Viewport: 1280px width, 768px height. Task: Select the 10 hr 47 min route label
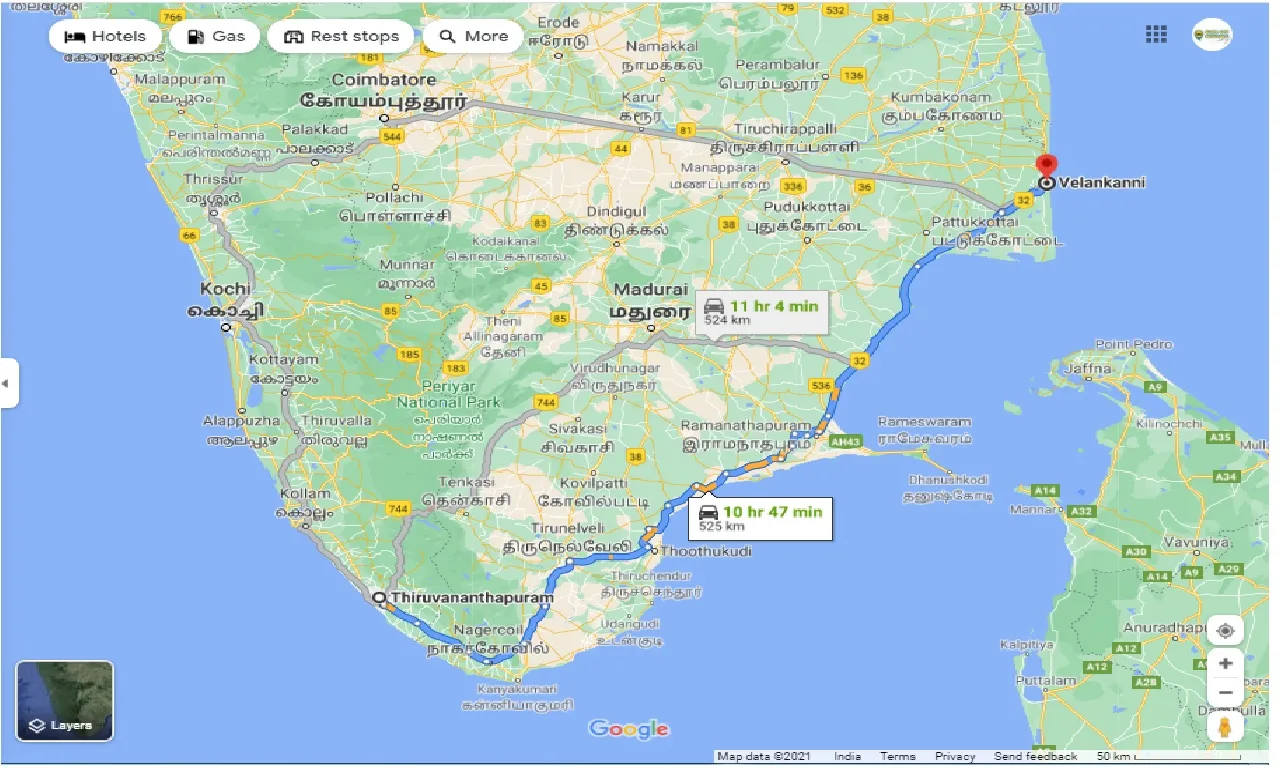pyautogui.click(x=760, y=517)
